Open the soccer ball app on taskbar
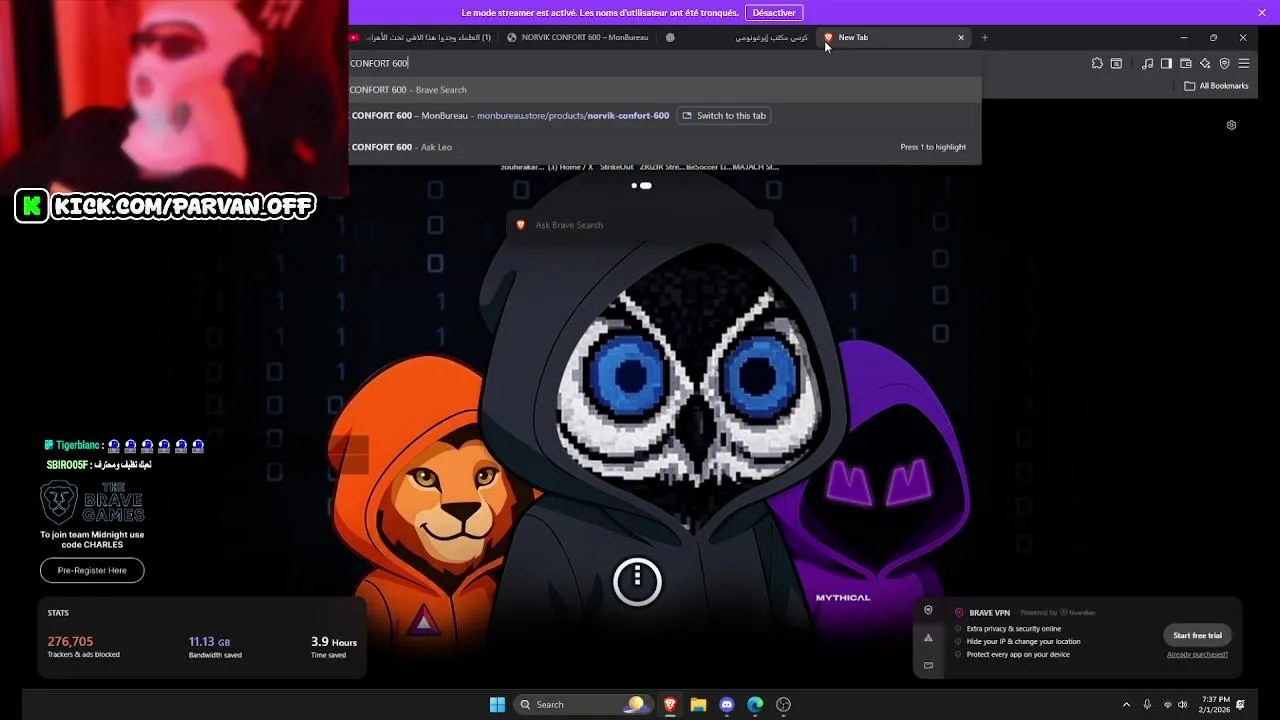The height and width of the screenshot is (720, 1280). (x=784, y=704)
